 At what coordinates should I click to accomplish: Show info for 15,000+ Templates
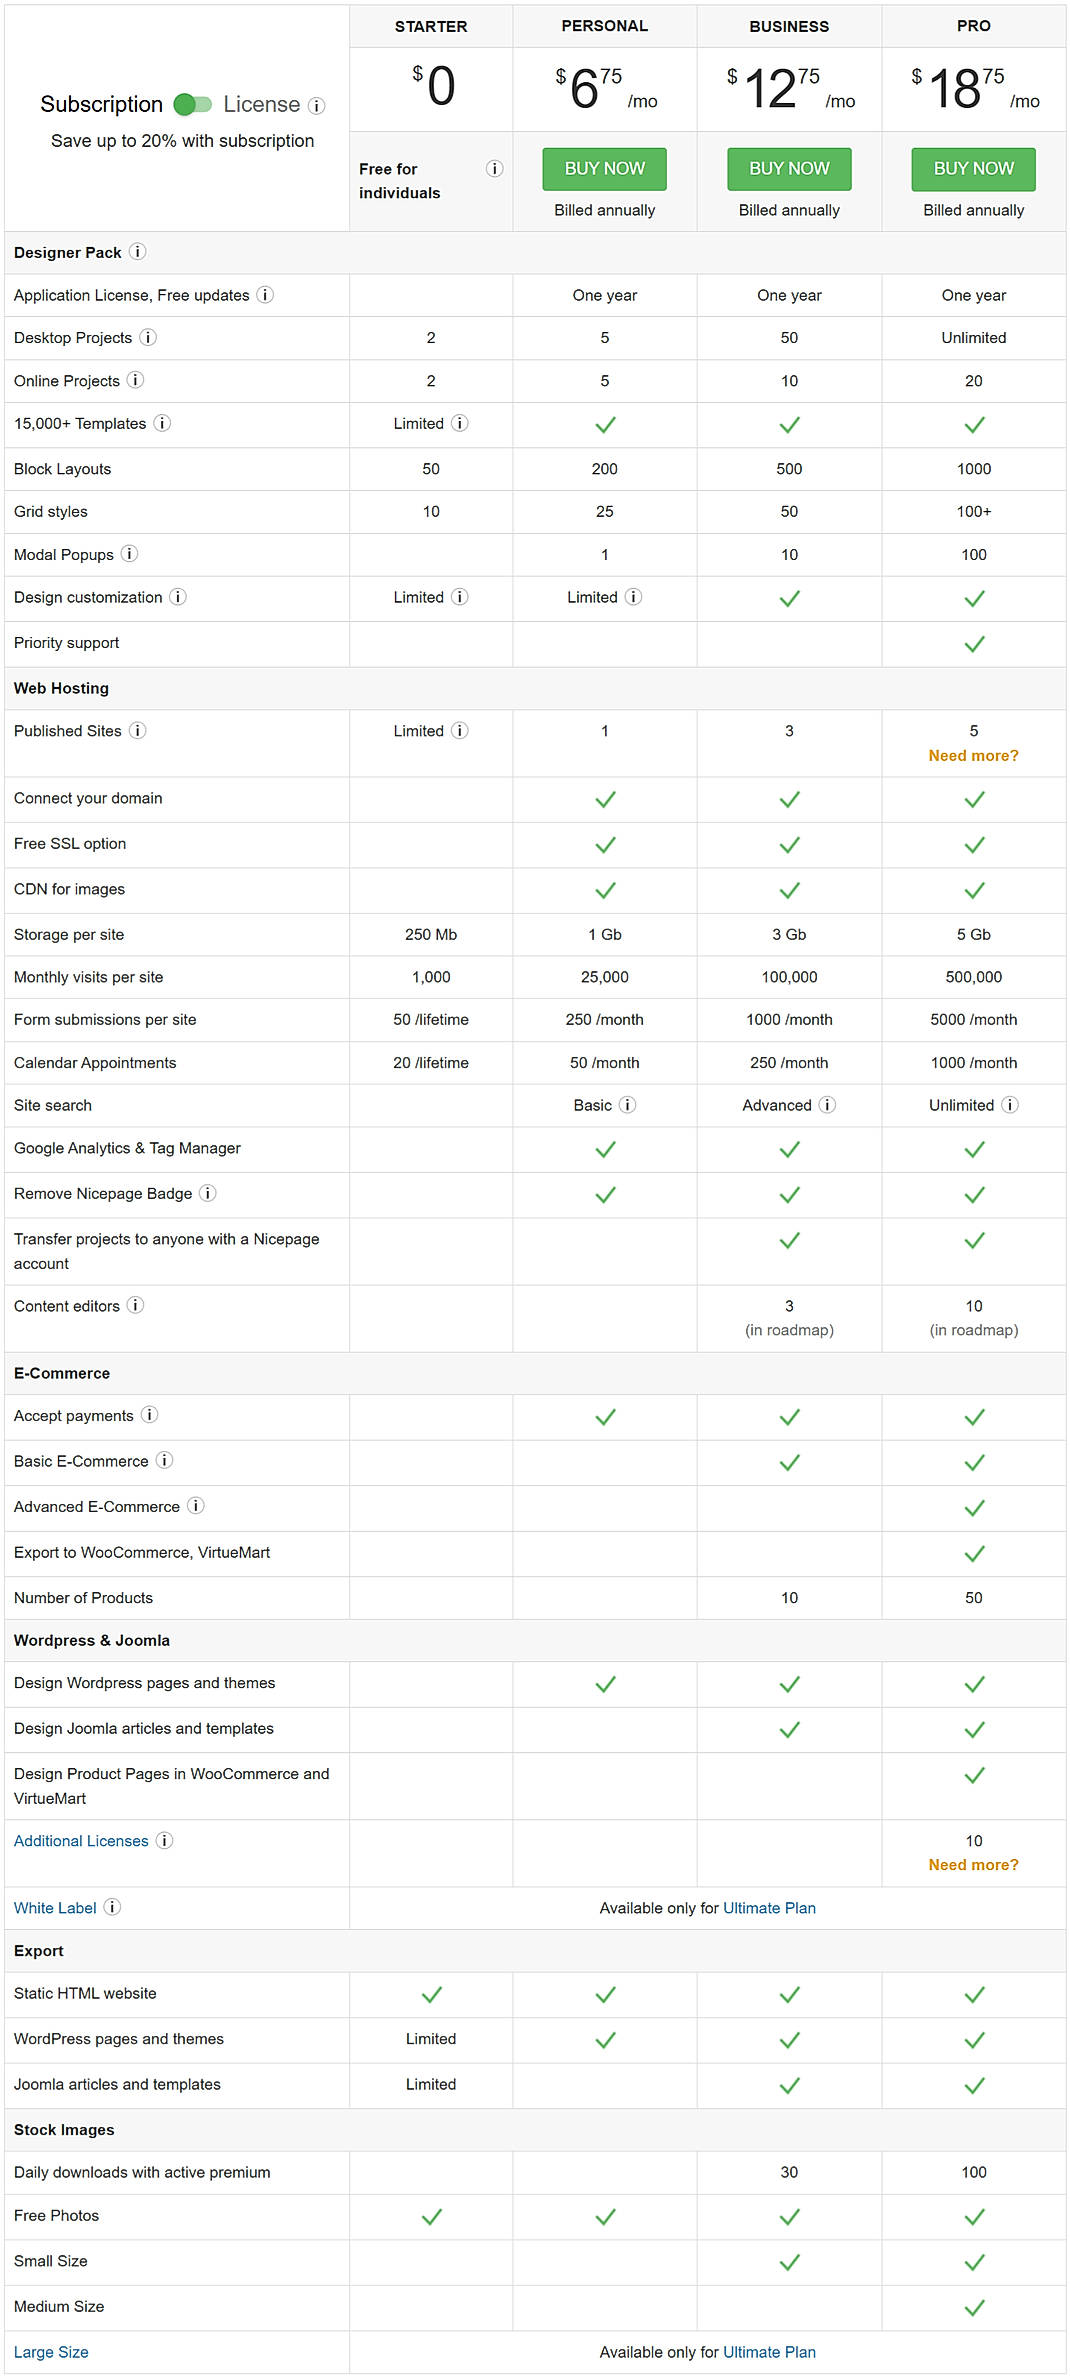[162, 423]
